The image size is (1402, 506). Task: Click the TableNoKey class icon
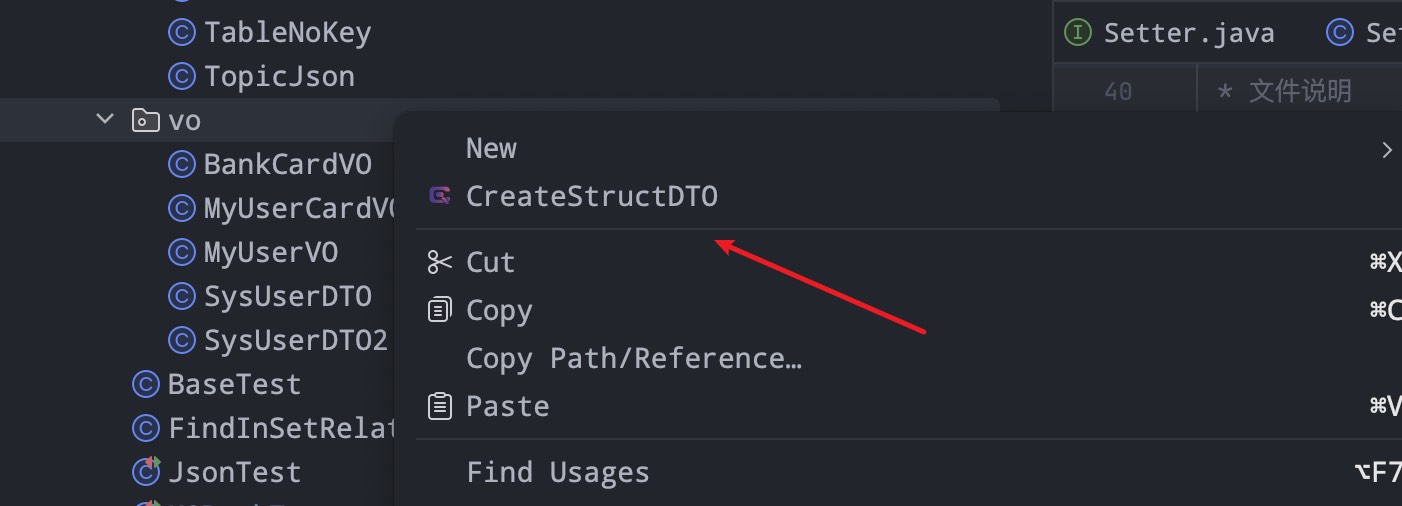181,33
